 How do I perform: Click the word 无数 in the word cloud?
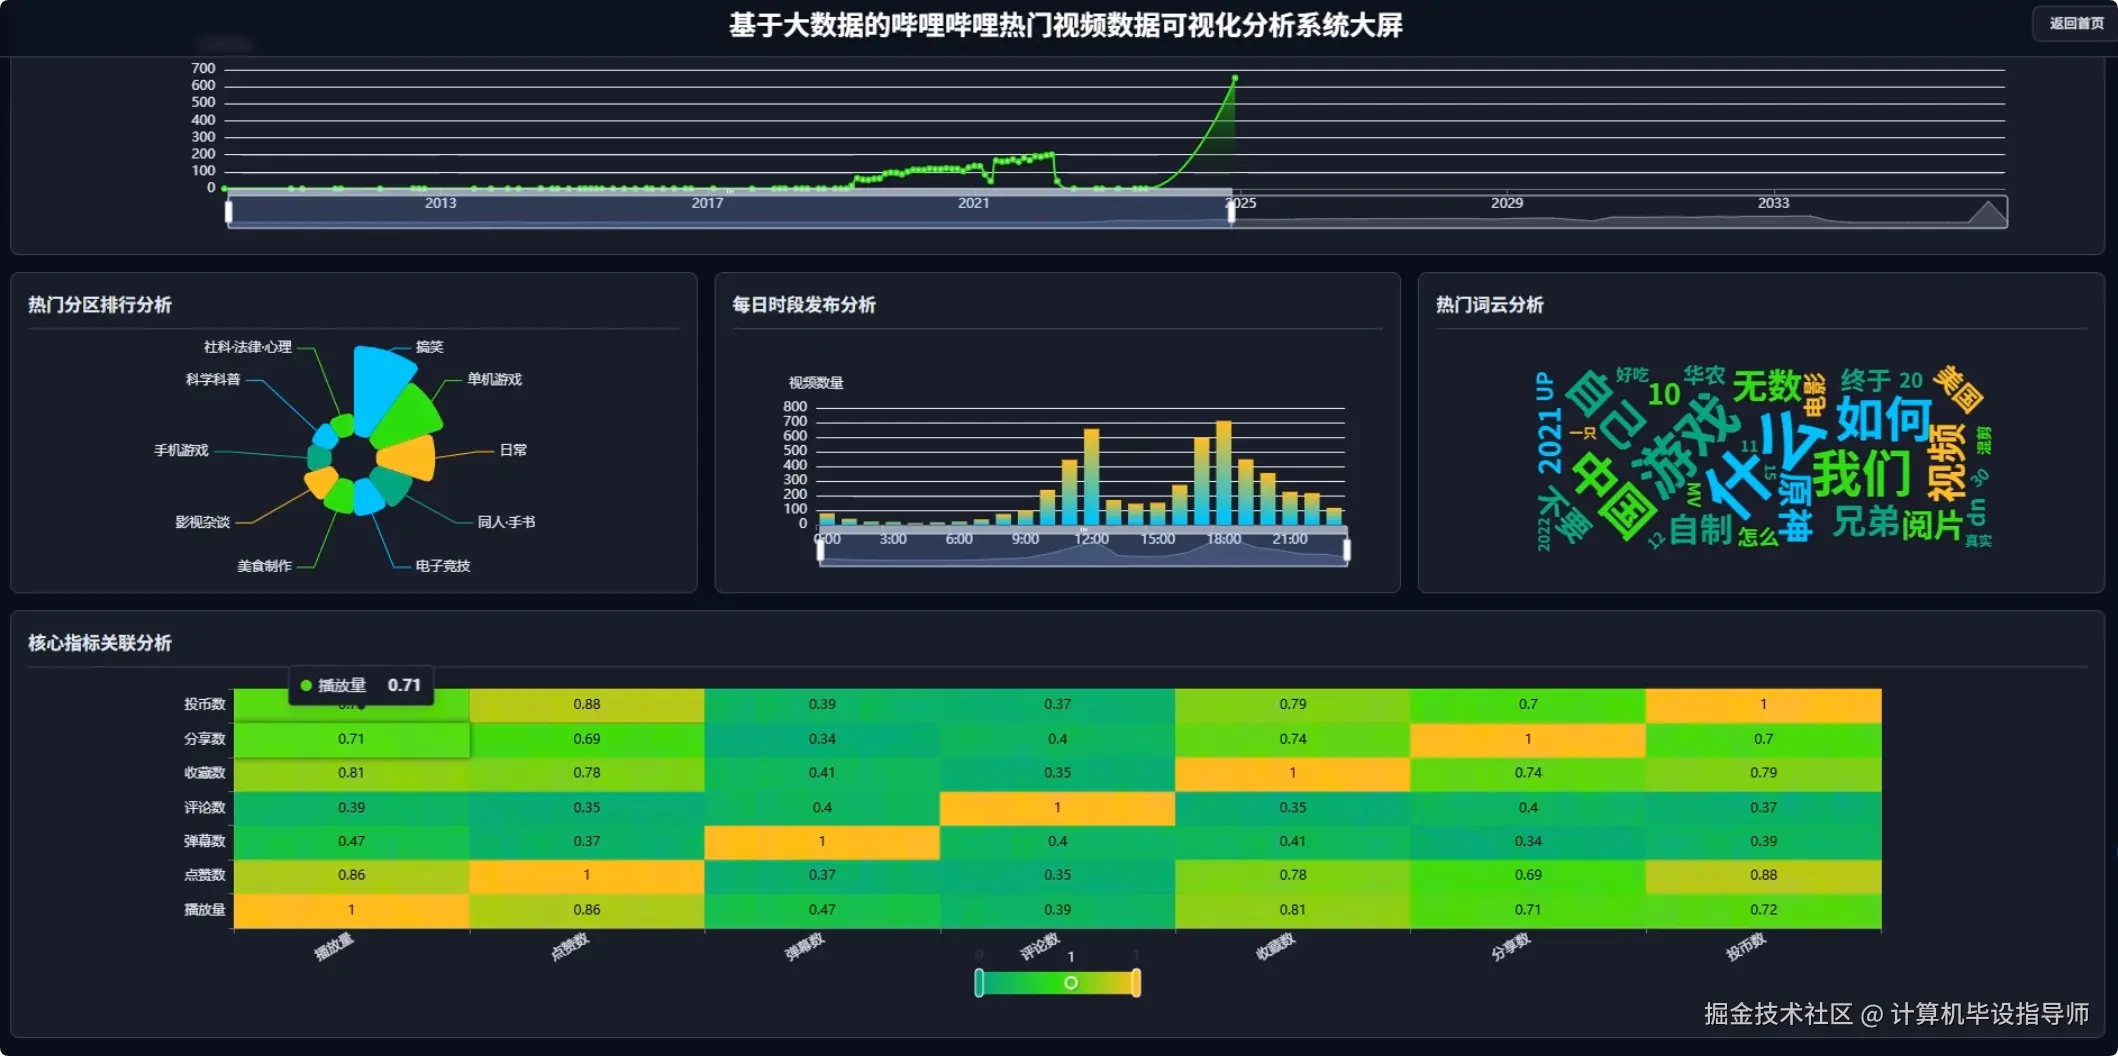click(1766, 385)
